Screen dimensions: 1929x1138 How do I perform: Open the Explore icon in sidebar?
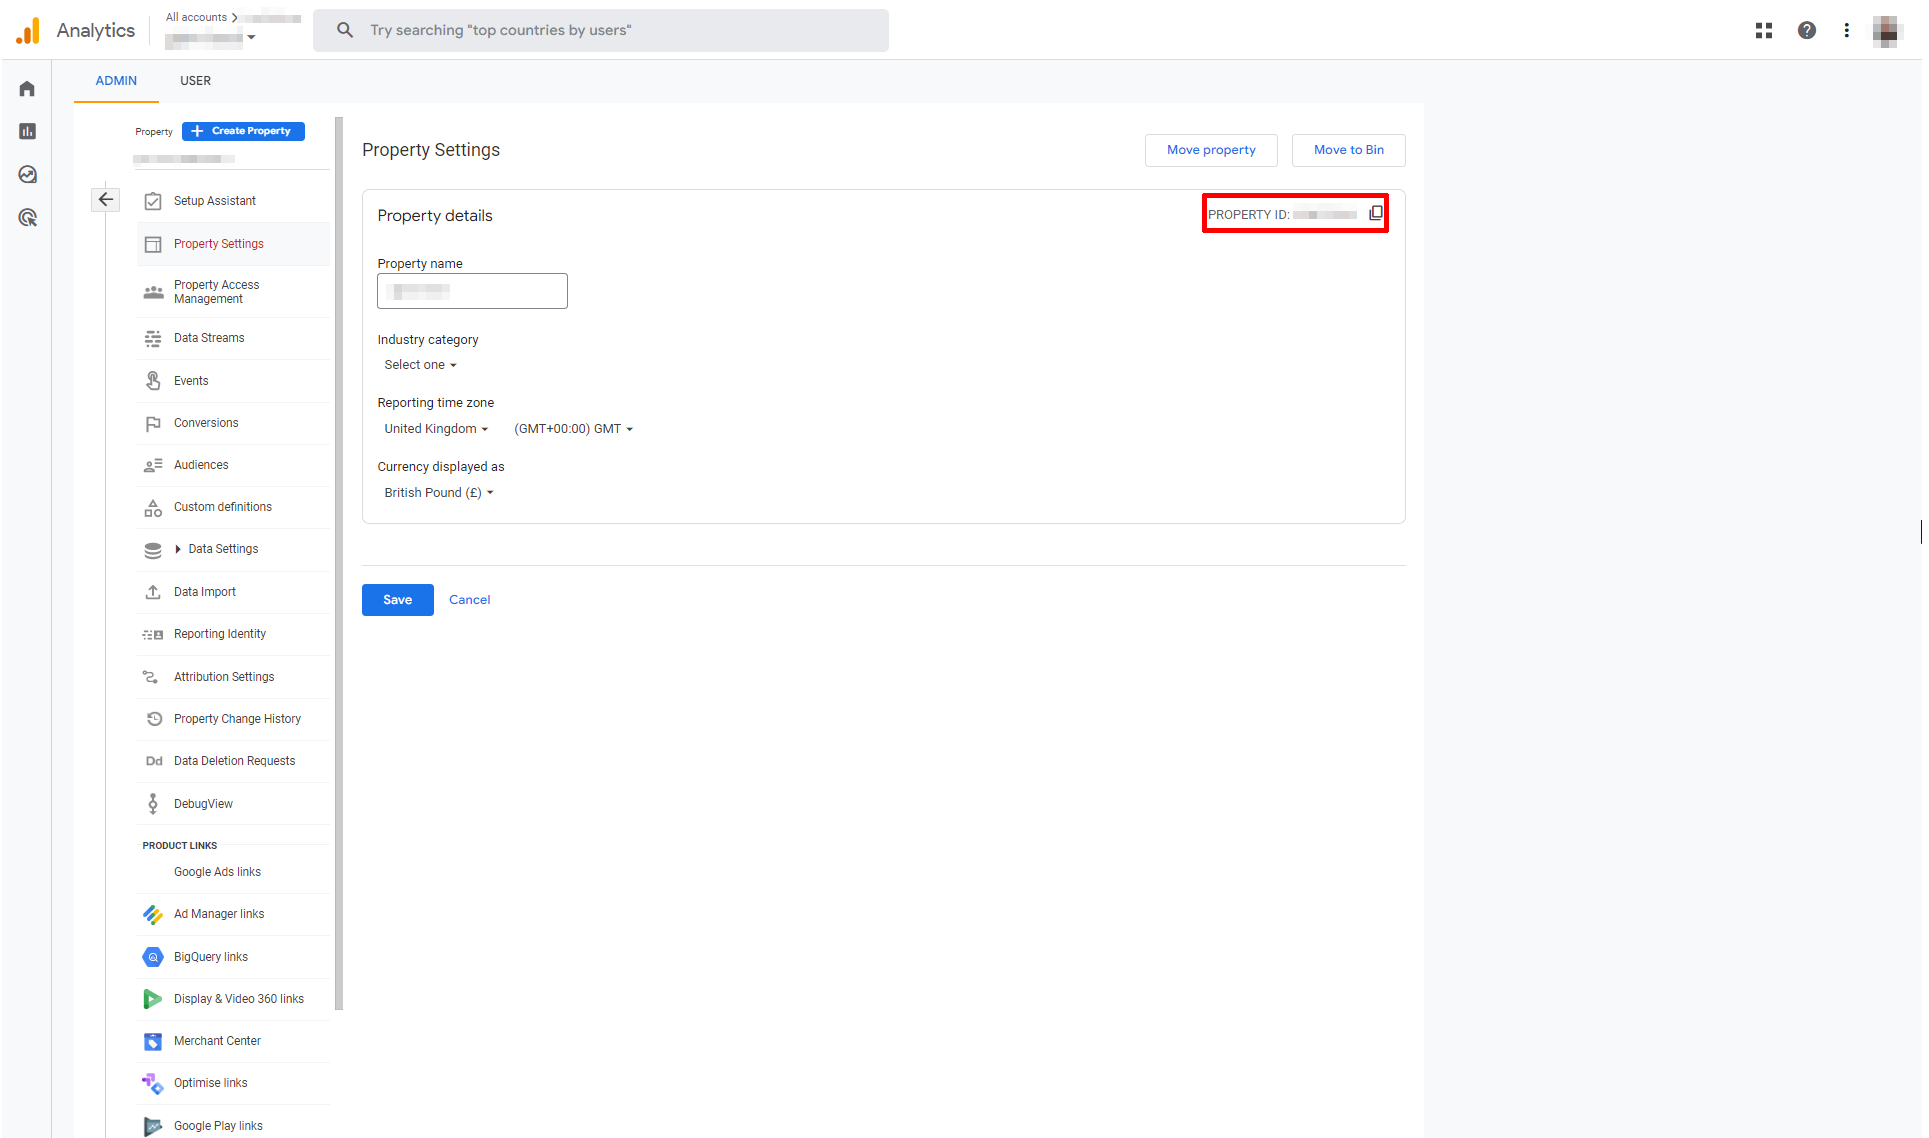tap(27, 174)
